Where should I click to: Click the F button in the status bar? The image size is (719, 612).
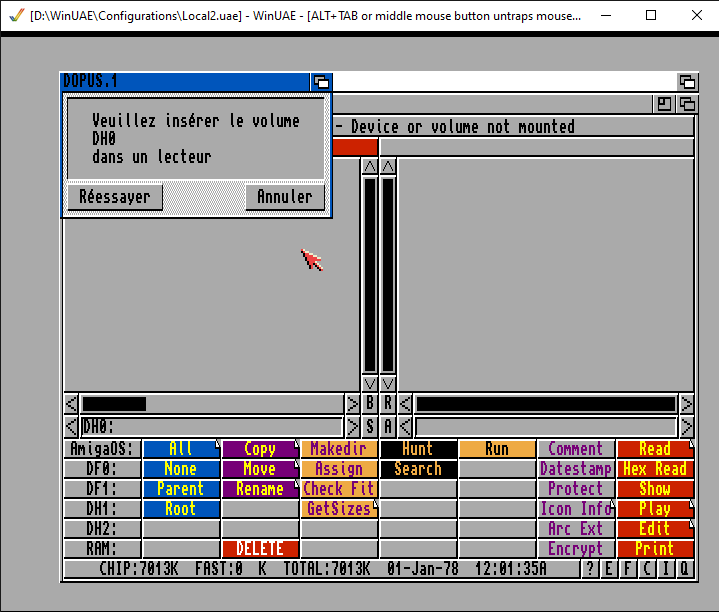coord(628,569)
